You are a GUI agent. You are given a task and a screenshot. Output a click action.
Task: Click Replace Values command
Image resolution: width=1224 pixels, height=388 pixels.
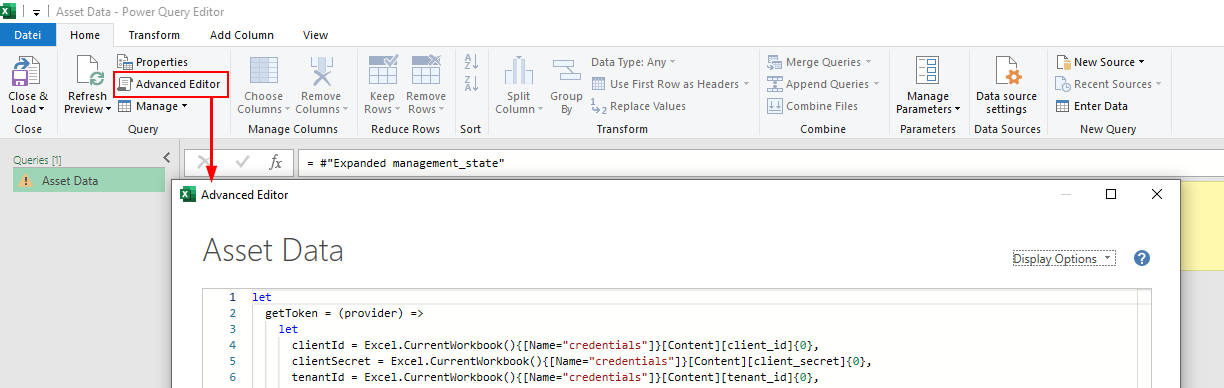(638, 106)
